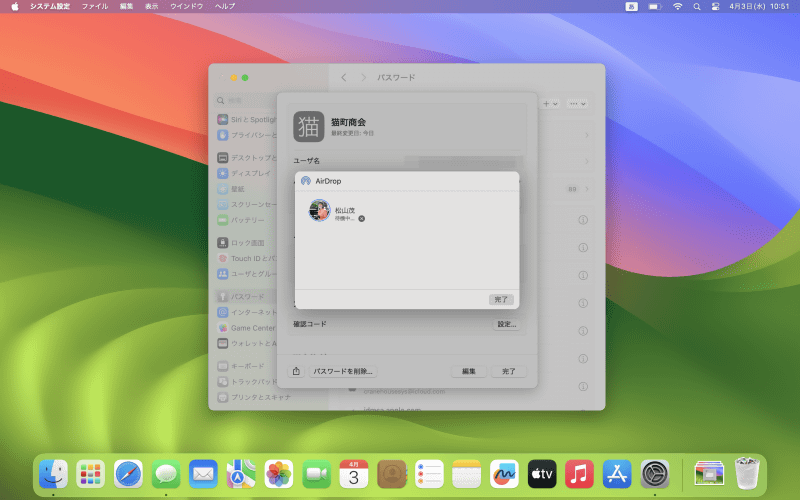
Task: Open Finder from the Dock
Action: [x=53, y=474]
